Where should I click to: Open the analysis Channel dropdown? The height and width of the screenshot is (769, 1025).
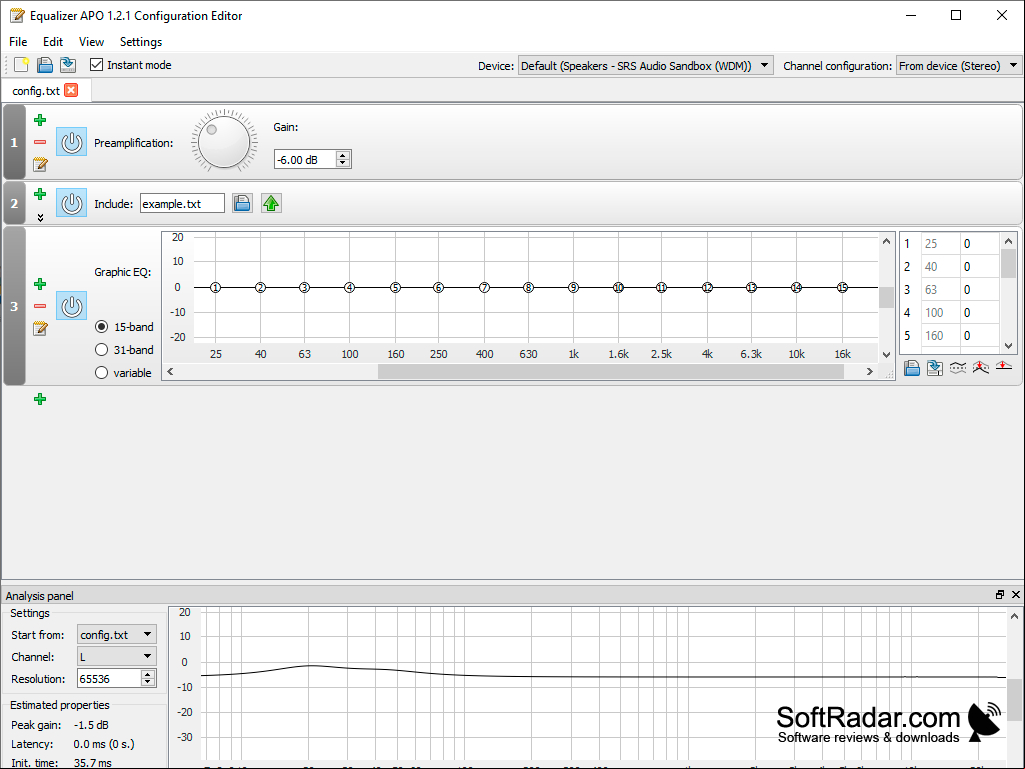[116, 657]
